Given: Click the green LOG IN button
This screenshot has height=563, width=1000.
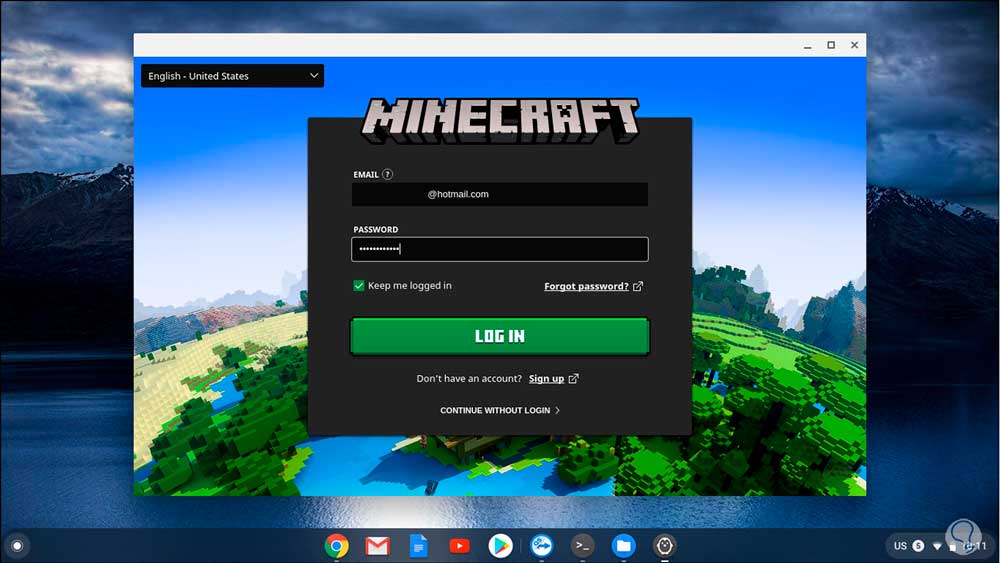Looking at the screenshot, I should [x=499, y=336].
